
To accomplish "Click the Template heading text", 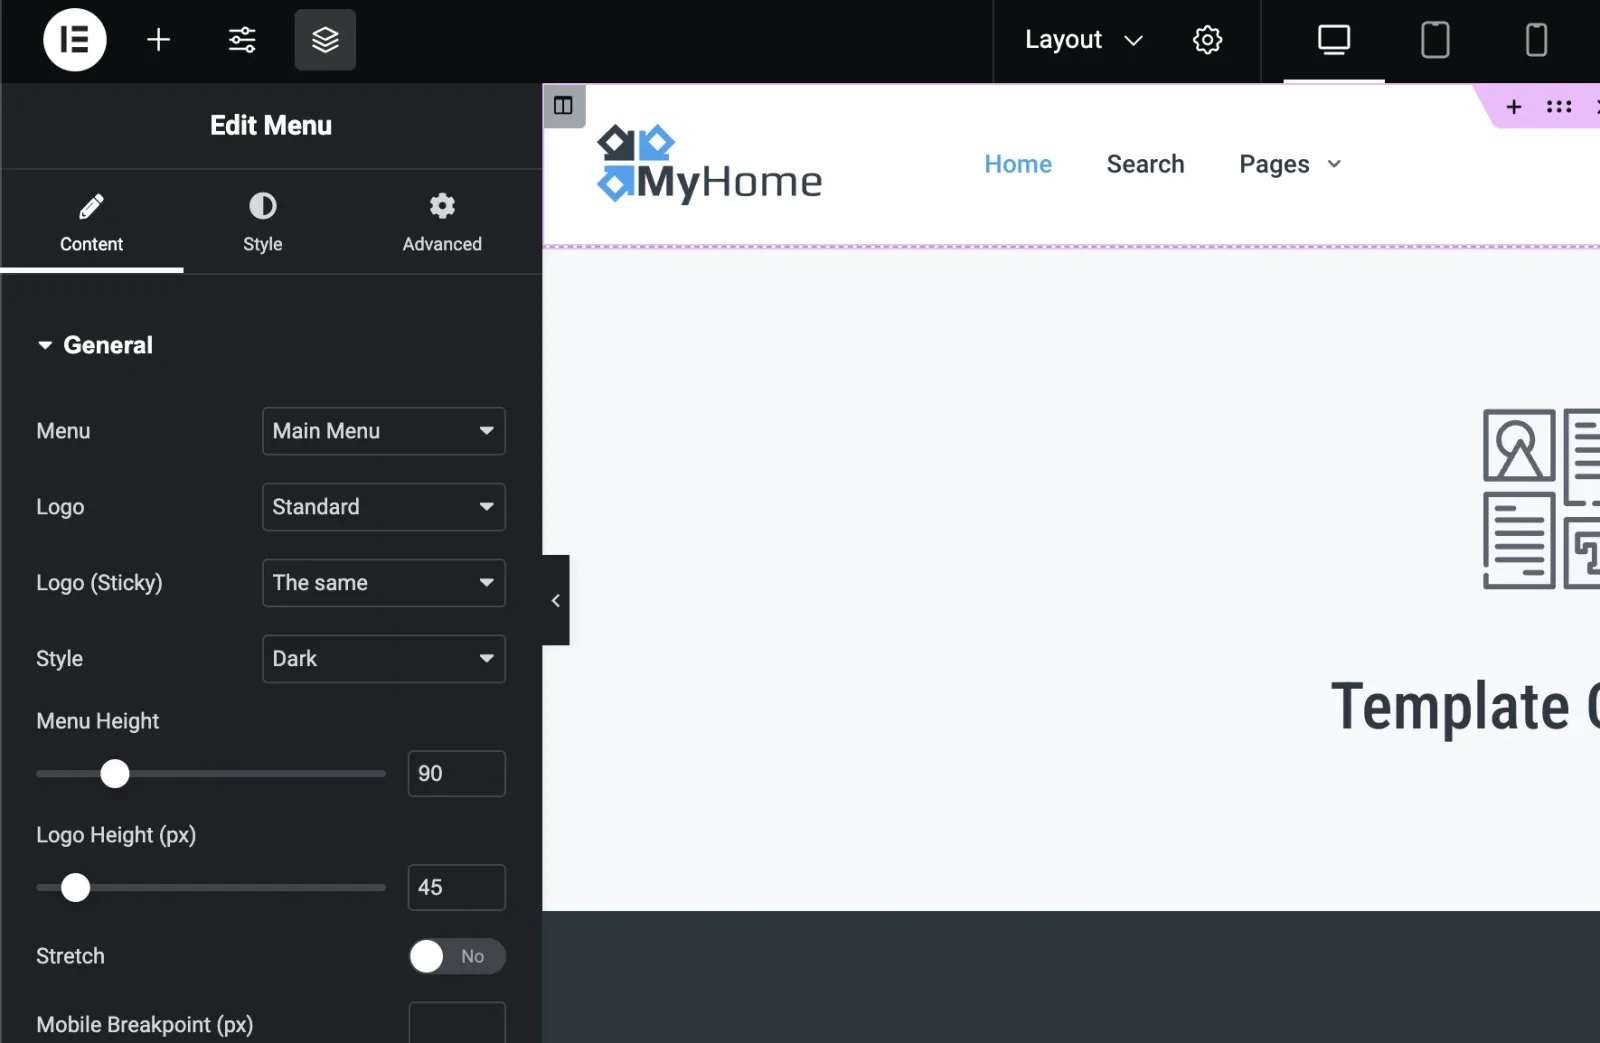I will pos(1465,706).
